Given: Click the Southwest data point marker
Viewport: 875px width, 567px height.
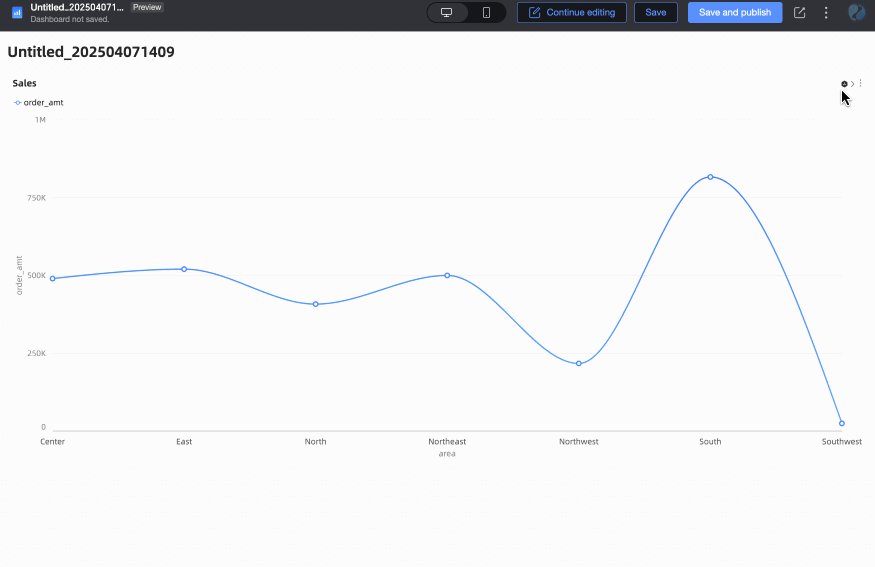Looking at the screenshot, I should coord(842,424).
